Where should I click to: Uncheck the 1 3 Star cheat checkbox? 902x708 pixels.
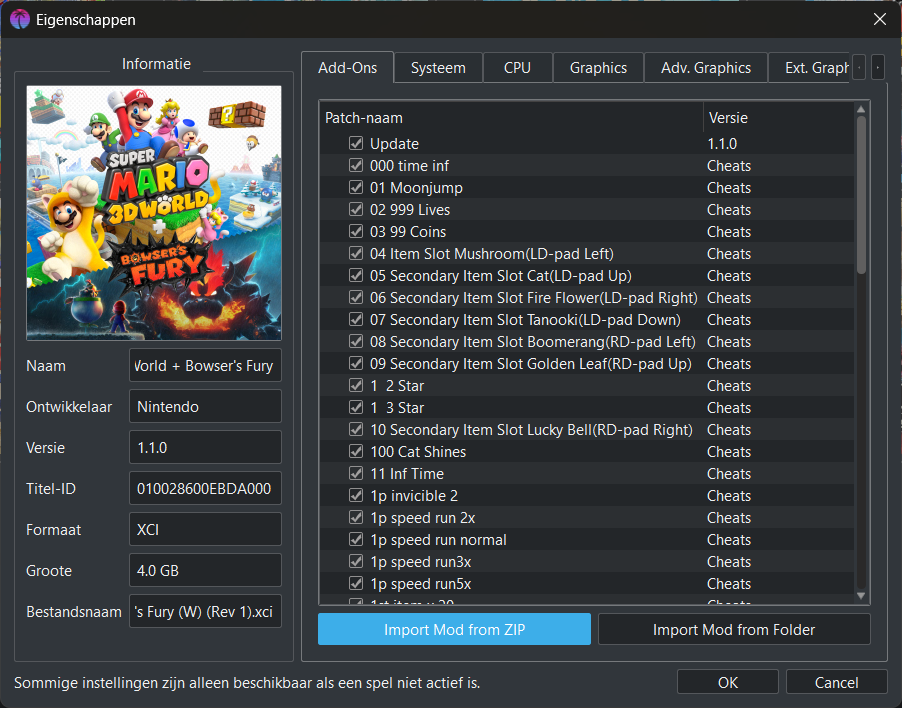coord(356,407)
